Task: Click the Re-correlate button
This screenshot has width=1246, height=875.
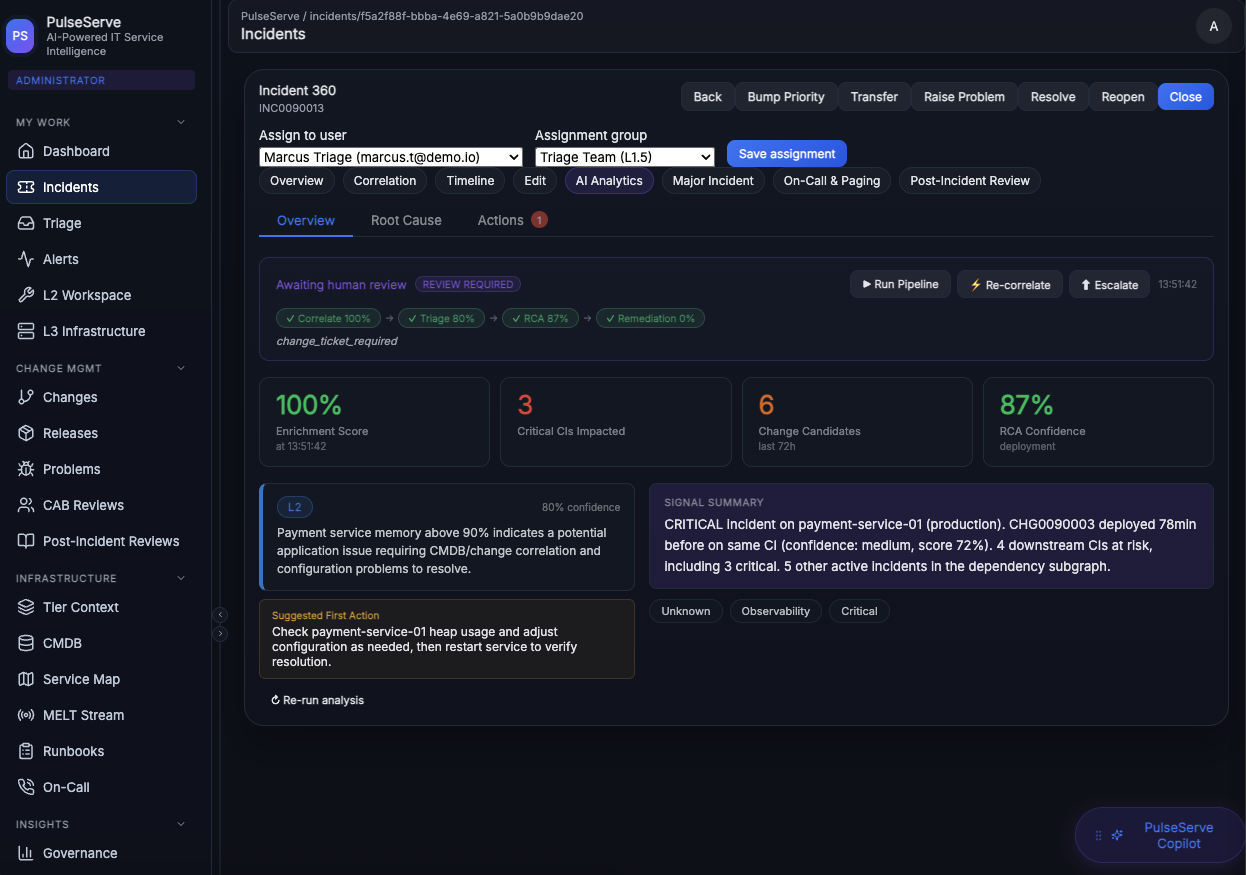Action: tap(1010, 285)
